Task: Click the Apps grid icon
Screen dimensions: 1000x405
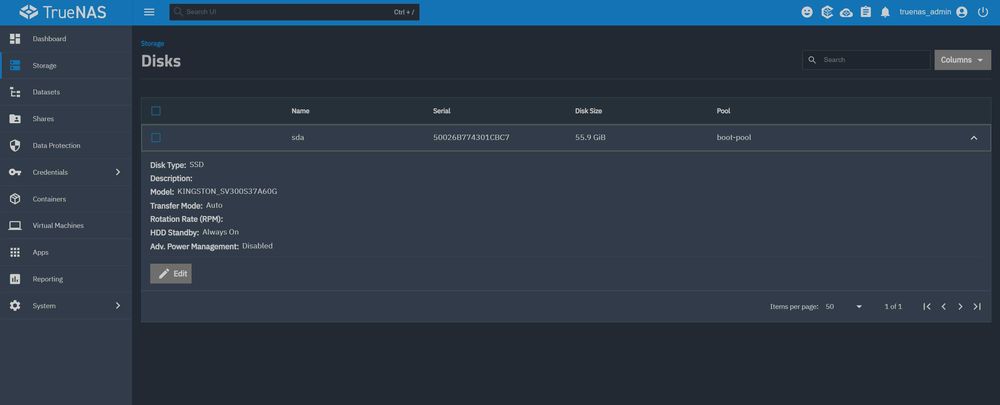Action: (15, 253)
